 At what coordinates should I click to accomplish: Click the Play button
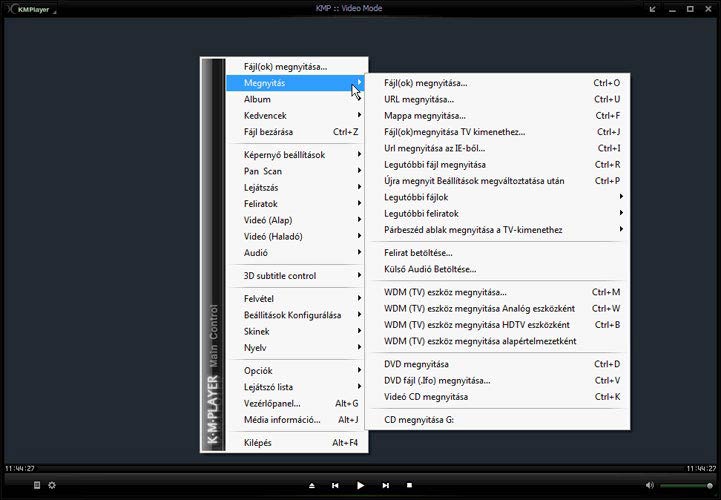tap(361, 485)
